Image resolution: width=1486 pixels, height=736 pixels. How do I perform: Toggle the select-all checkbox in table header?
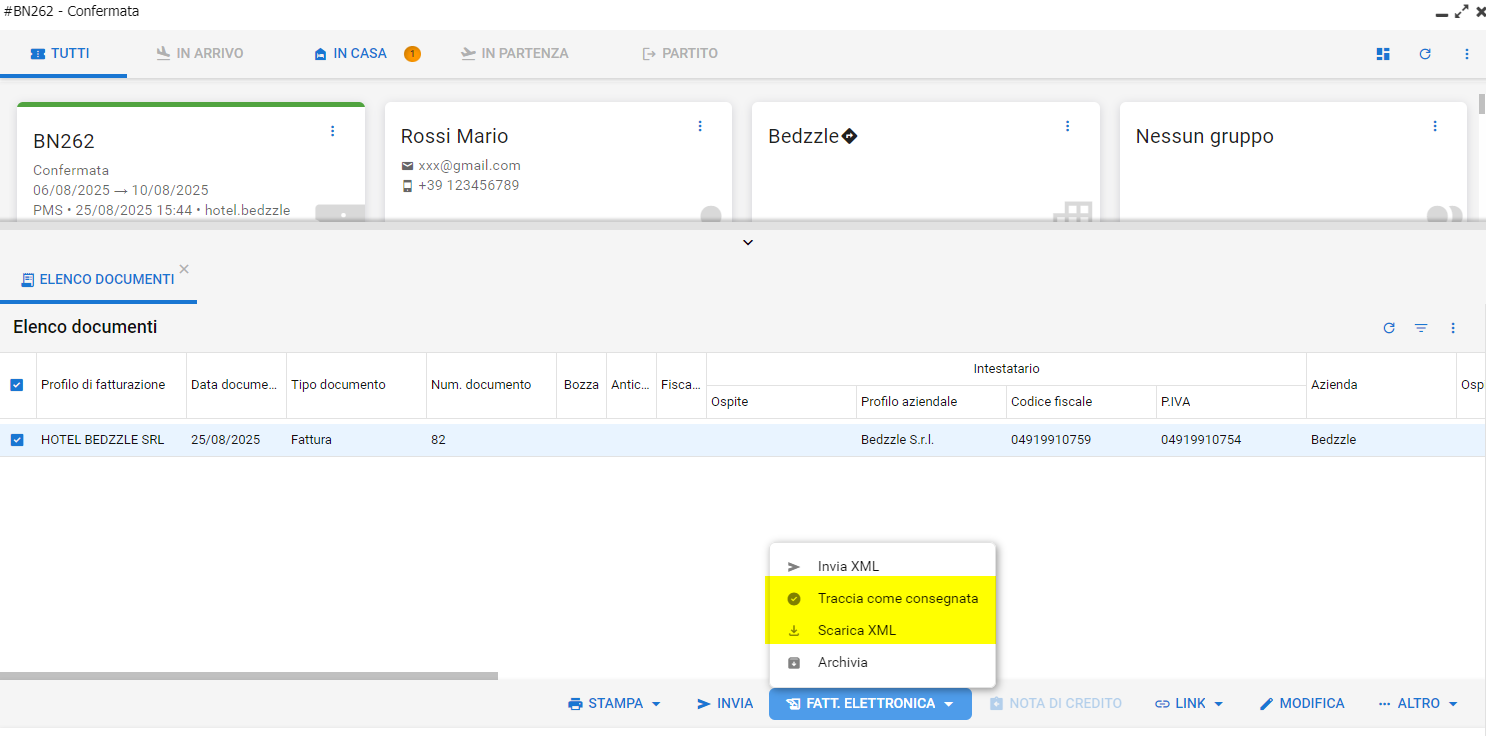[17, 385]
